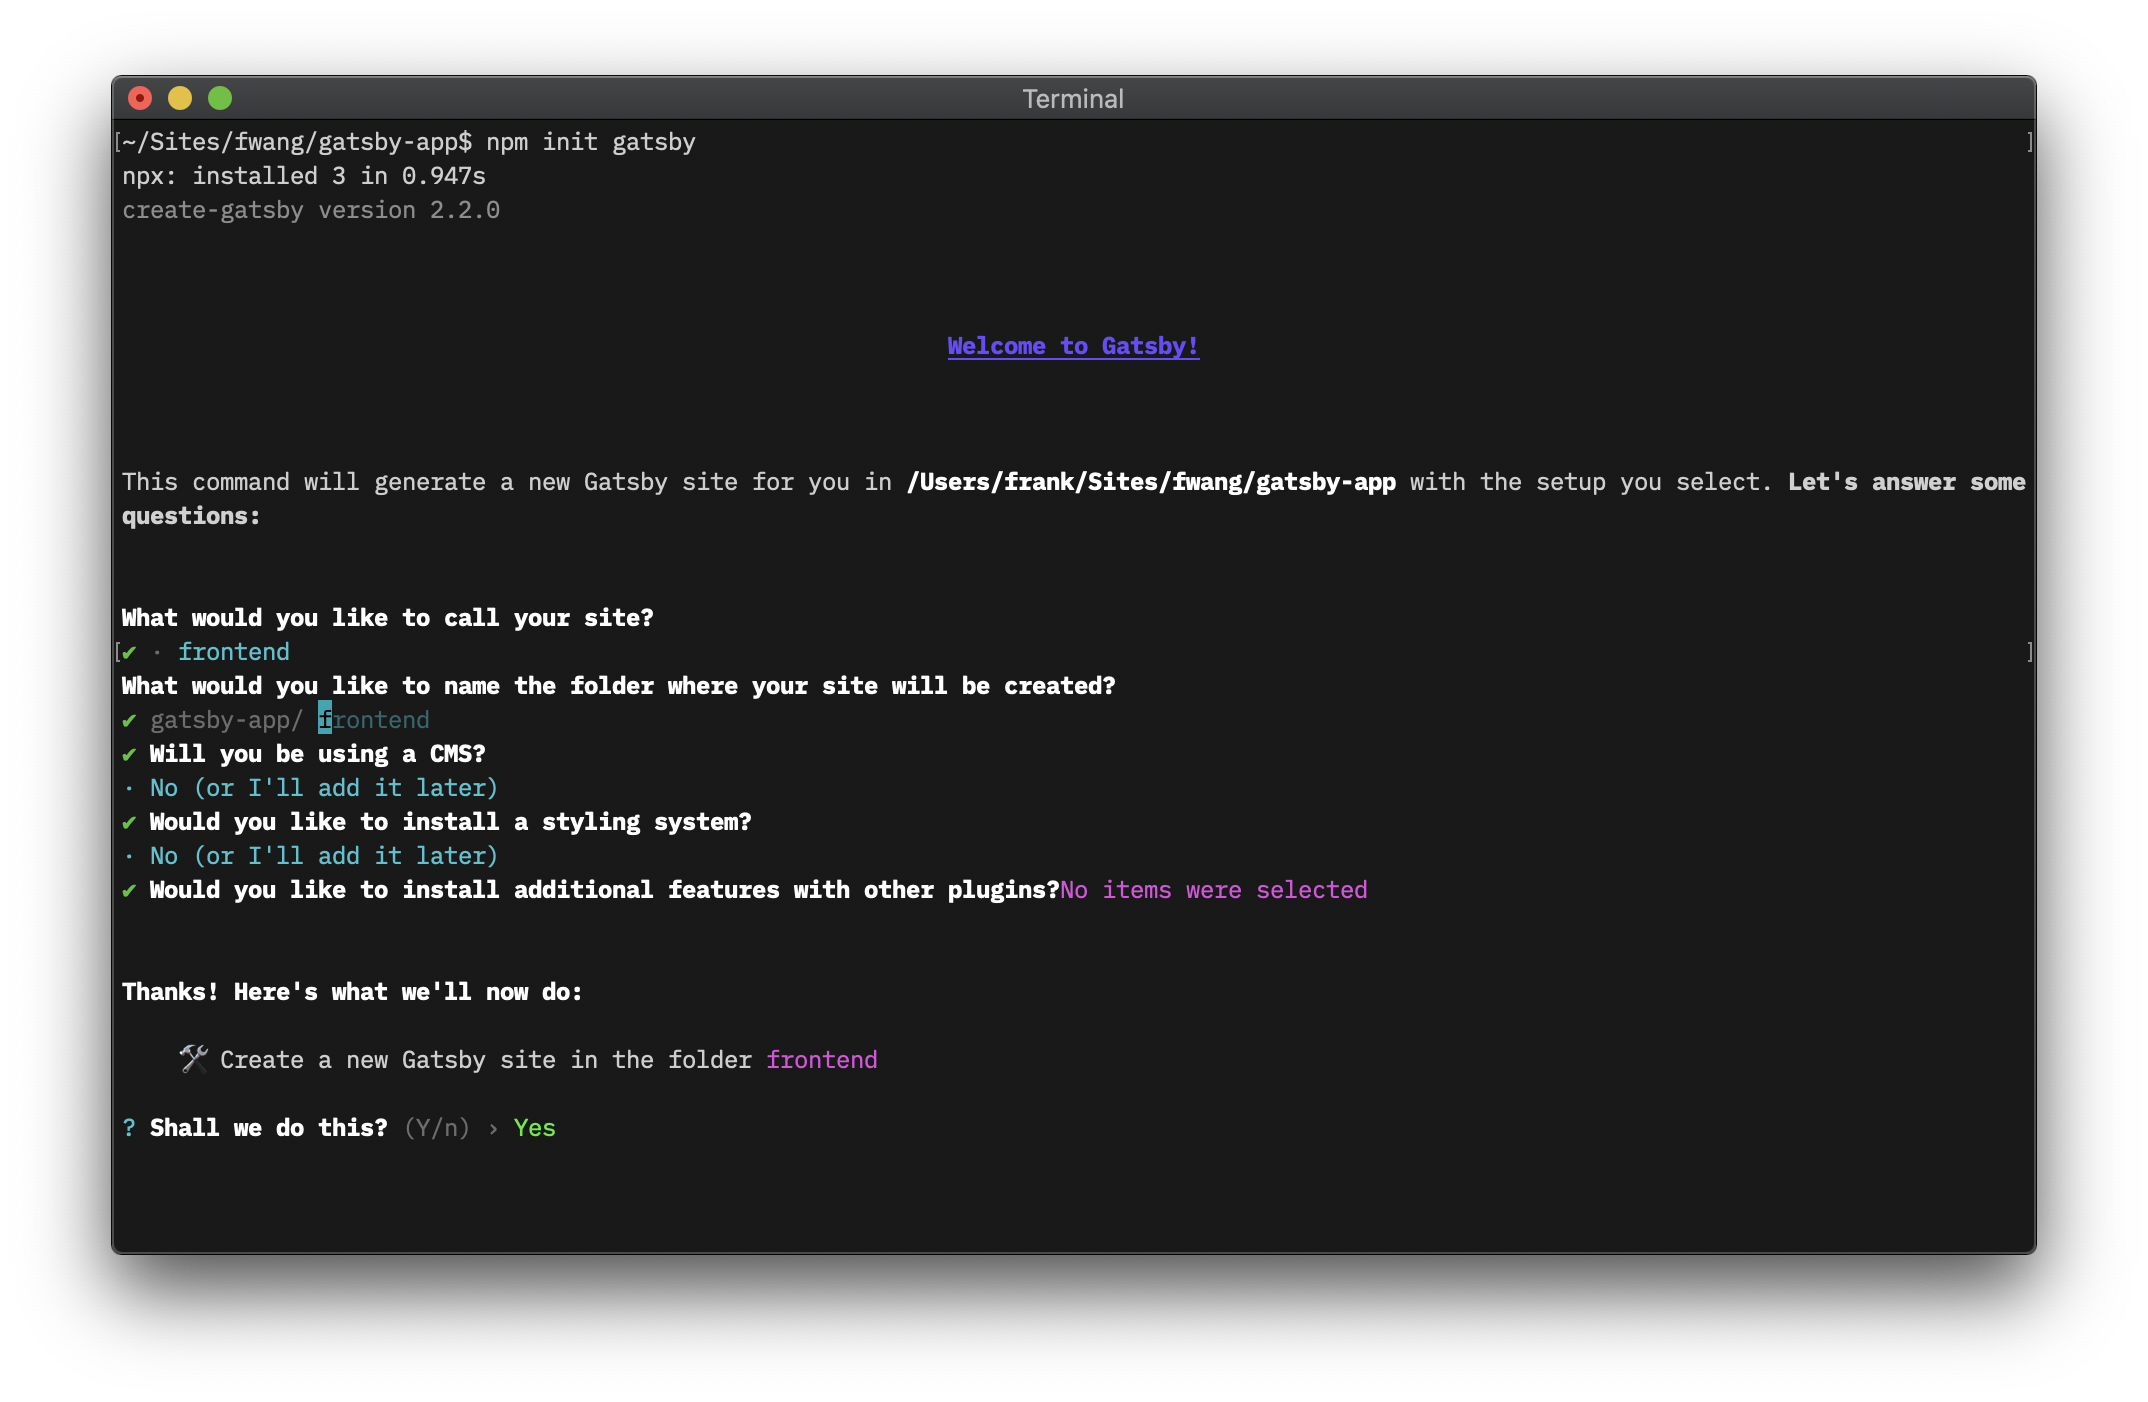Click the hammer and wrench tools icon

194,1059
